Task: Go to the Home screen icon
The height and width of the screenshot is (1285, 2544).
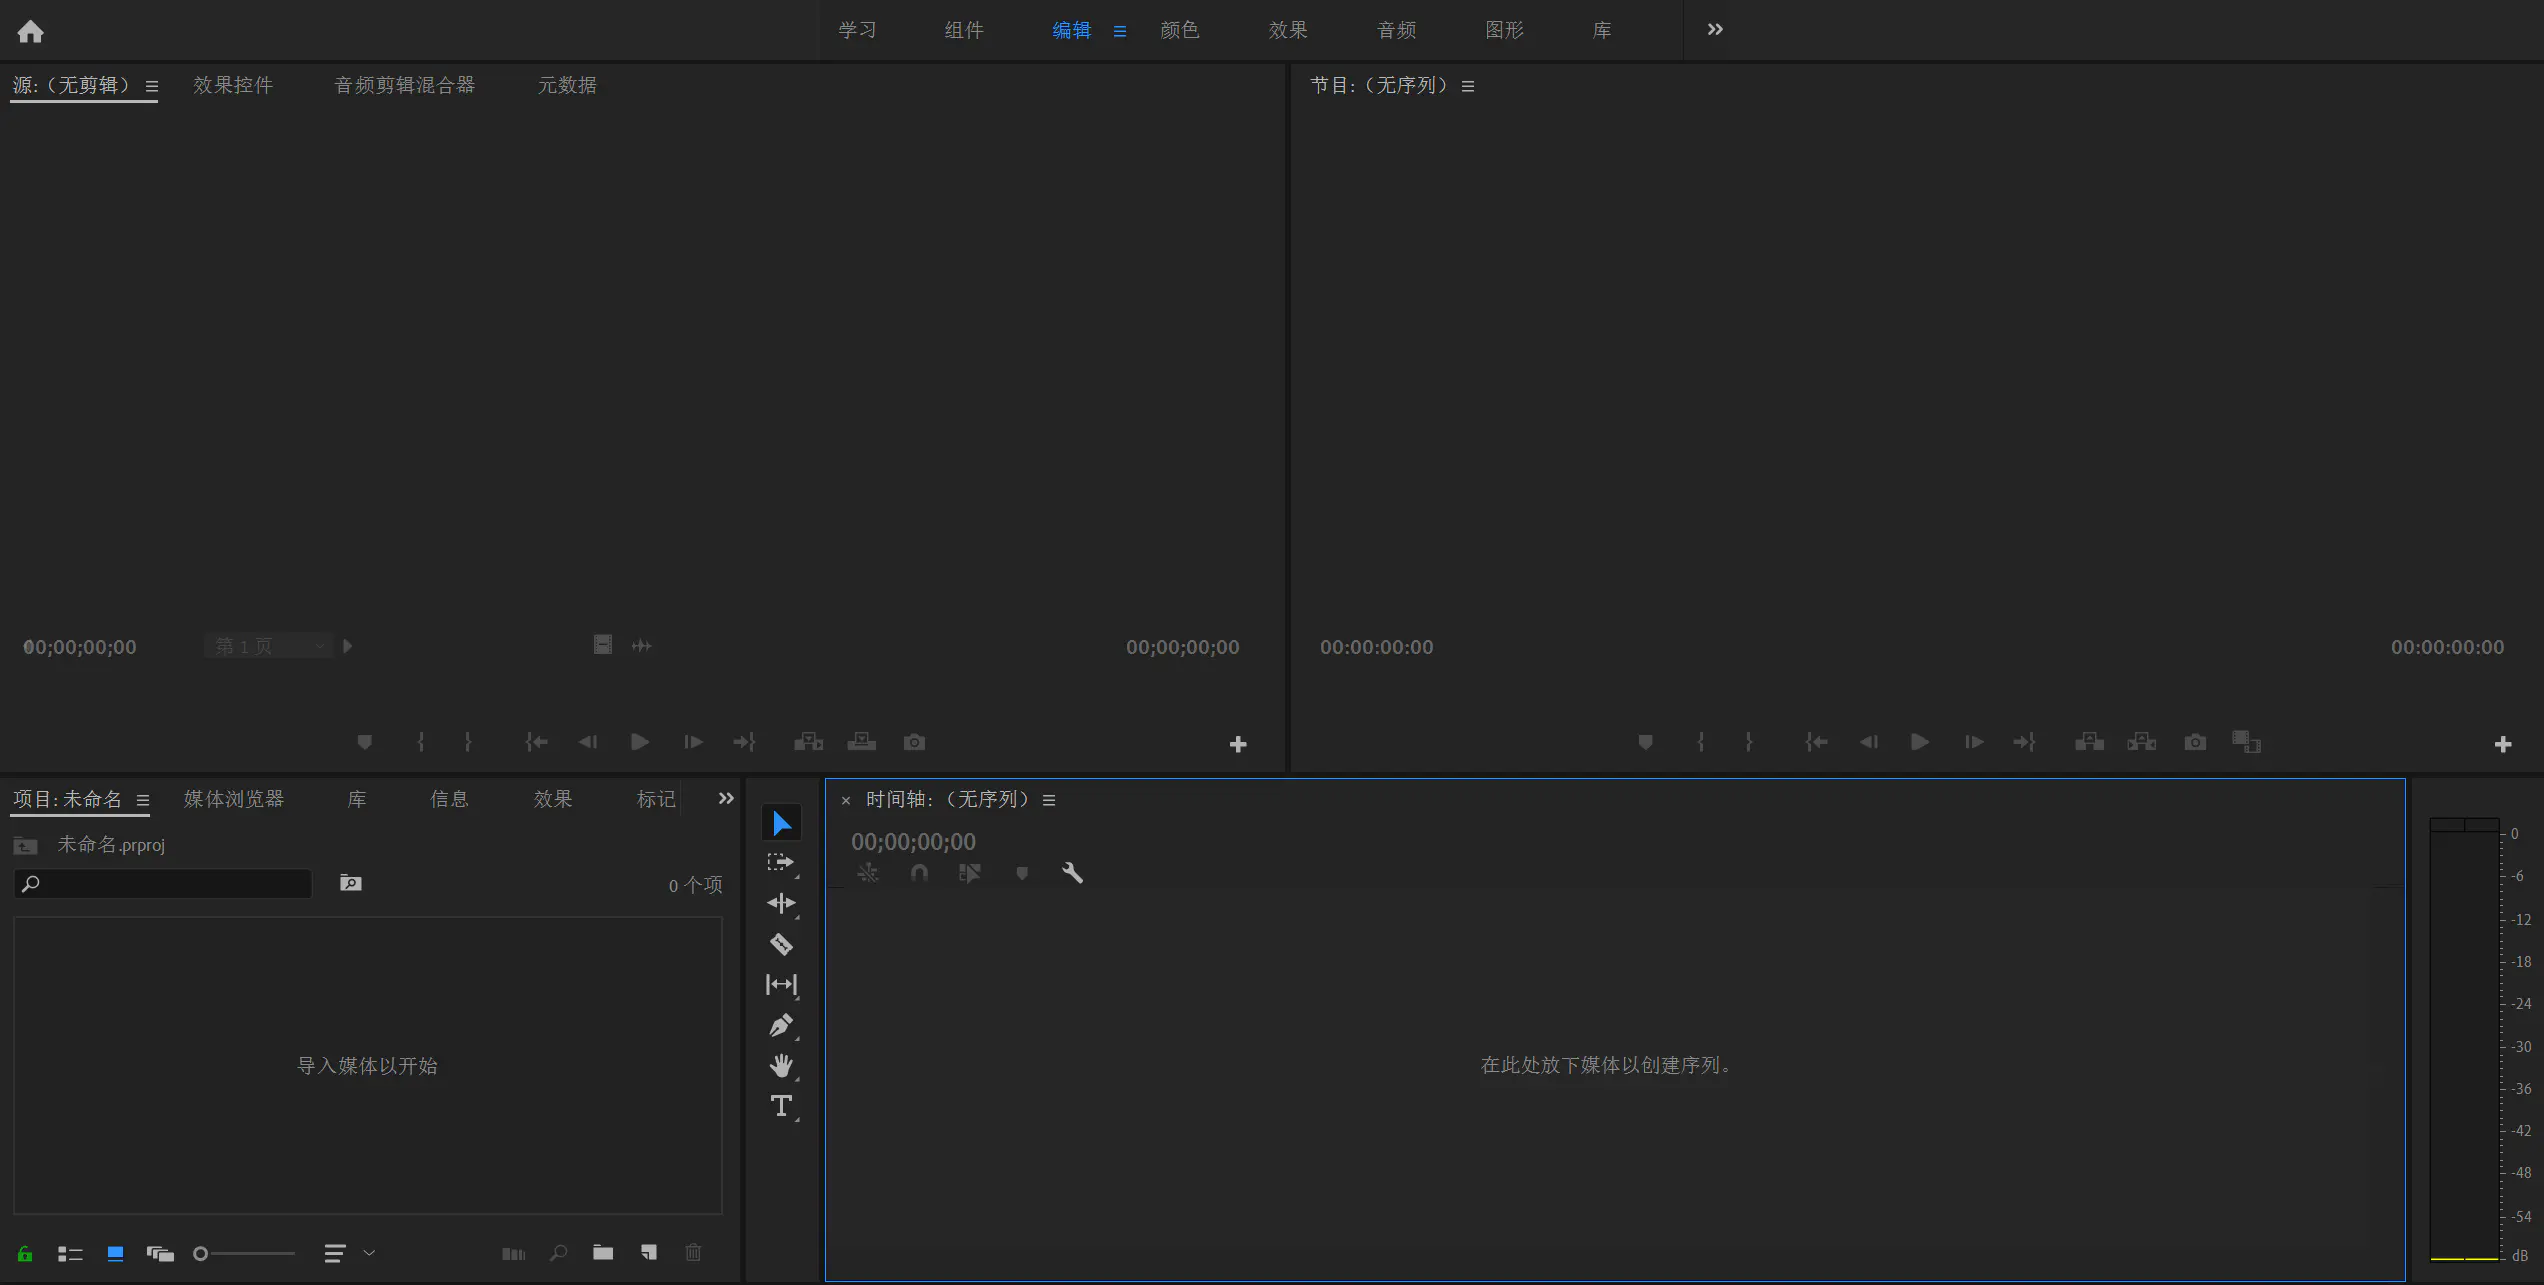Action: click(x=30, y=31)
